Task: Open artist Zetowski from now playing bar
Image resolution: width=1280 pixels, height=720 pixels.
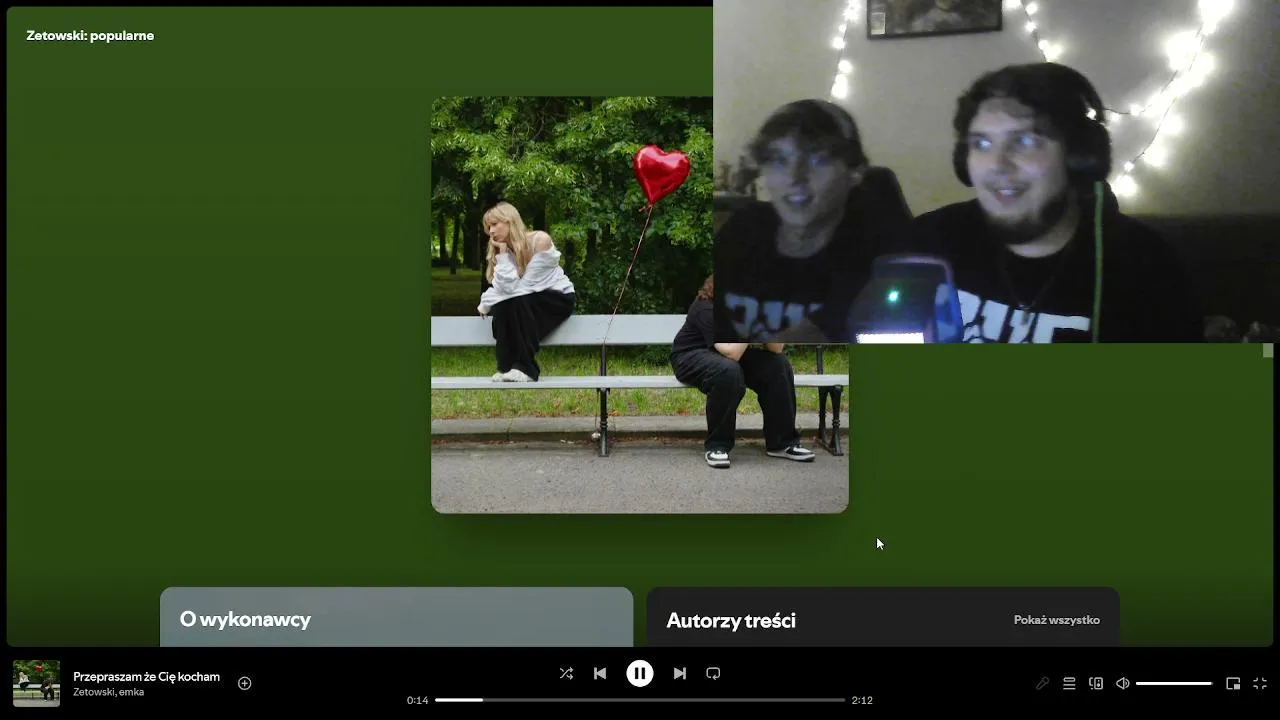Action: (x=94, y=692)
